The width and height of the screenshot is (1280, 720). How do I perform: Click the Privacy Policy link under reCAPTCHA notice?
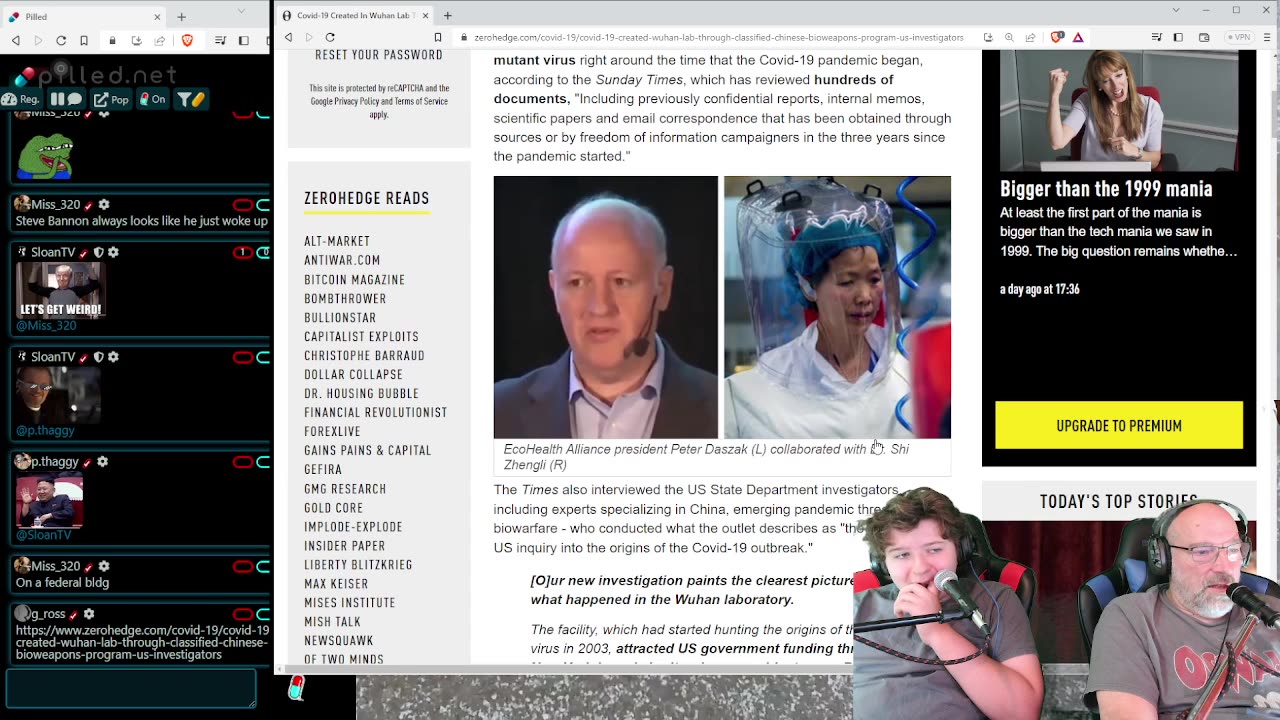click(358, 101)
